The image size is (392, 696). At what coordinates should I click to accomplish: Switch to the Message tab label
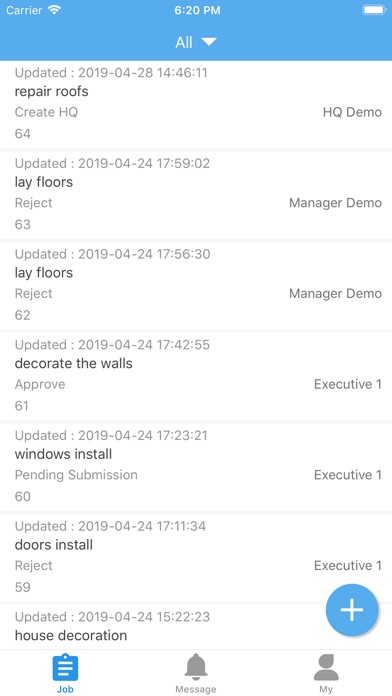click(x=196, y=689)
